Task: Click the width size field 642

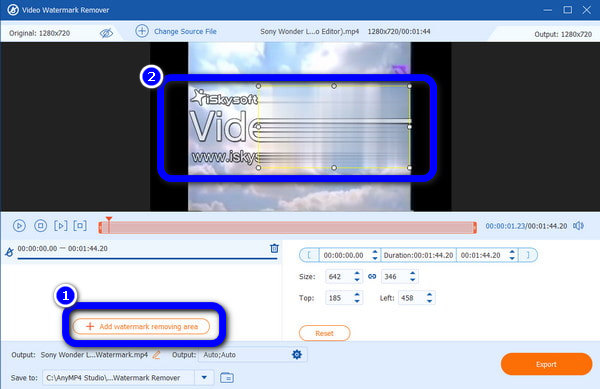Action: (x=339, y=277)
